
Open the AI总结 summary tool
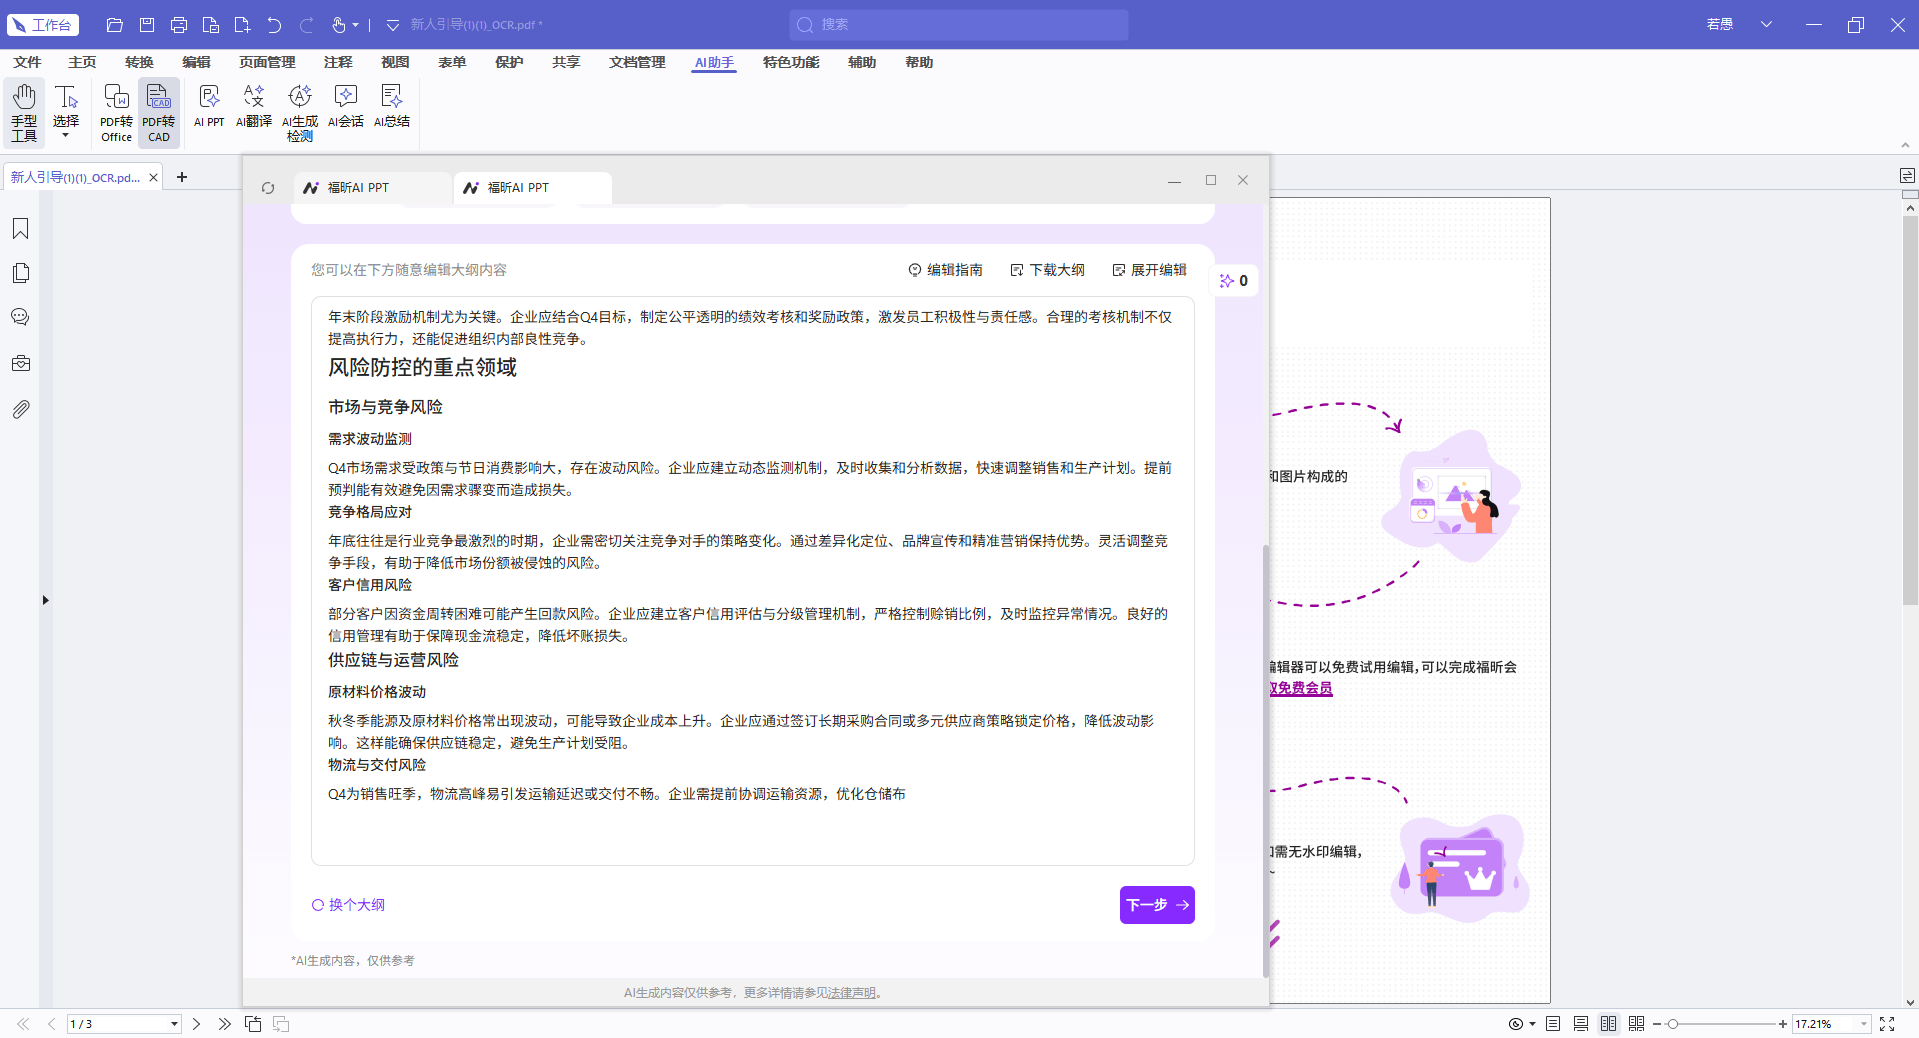point(392,106)
